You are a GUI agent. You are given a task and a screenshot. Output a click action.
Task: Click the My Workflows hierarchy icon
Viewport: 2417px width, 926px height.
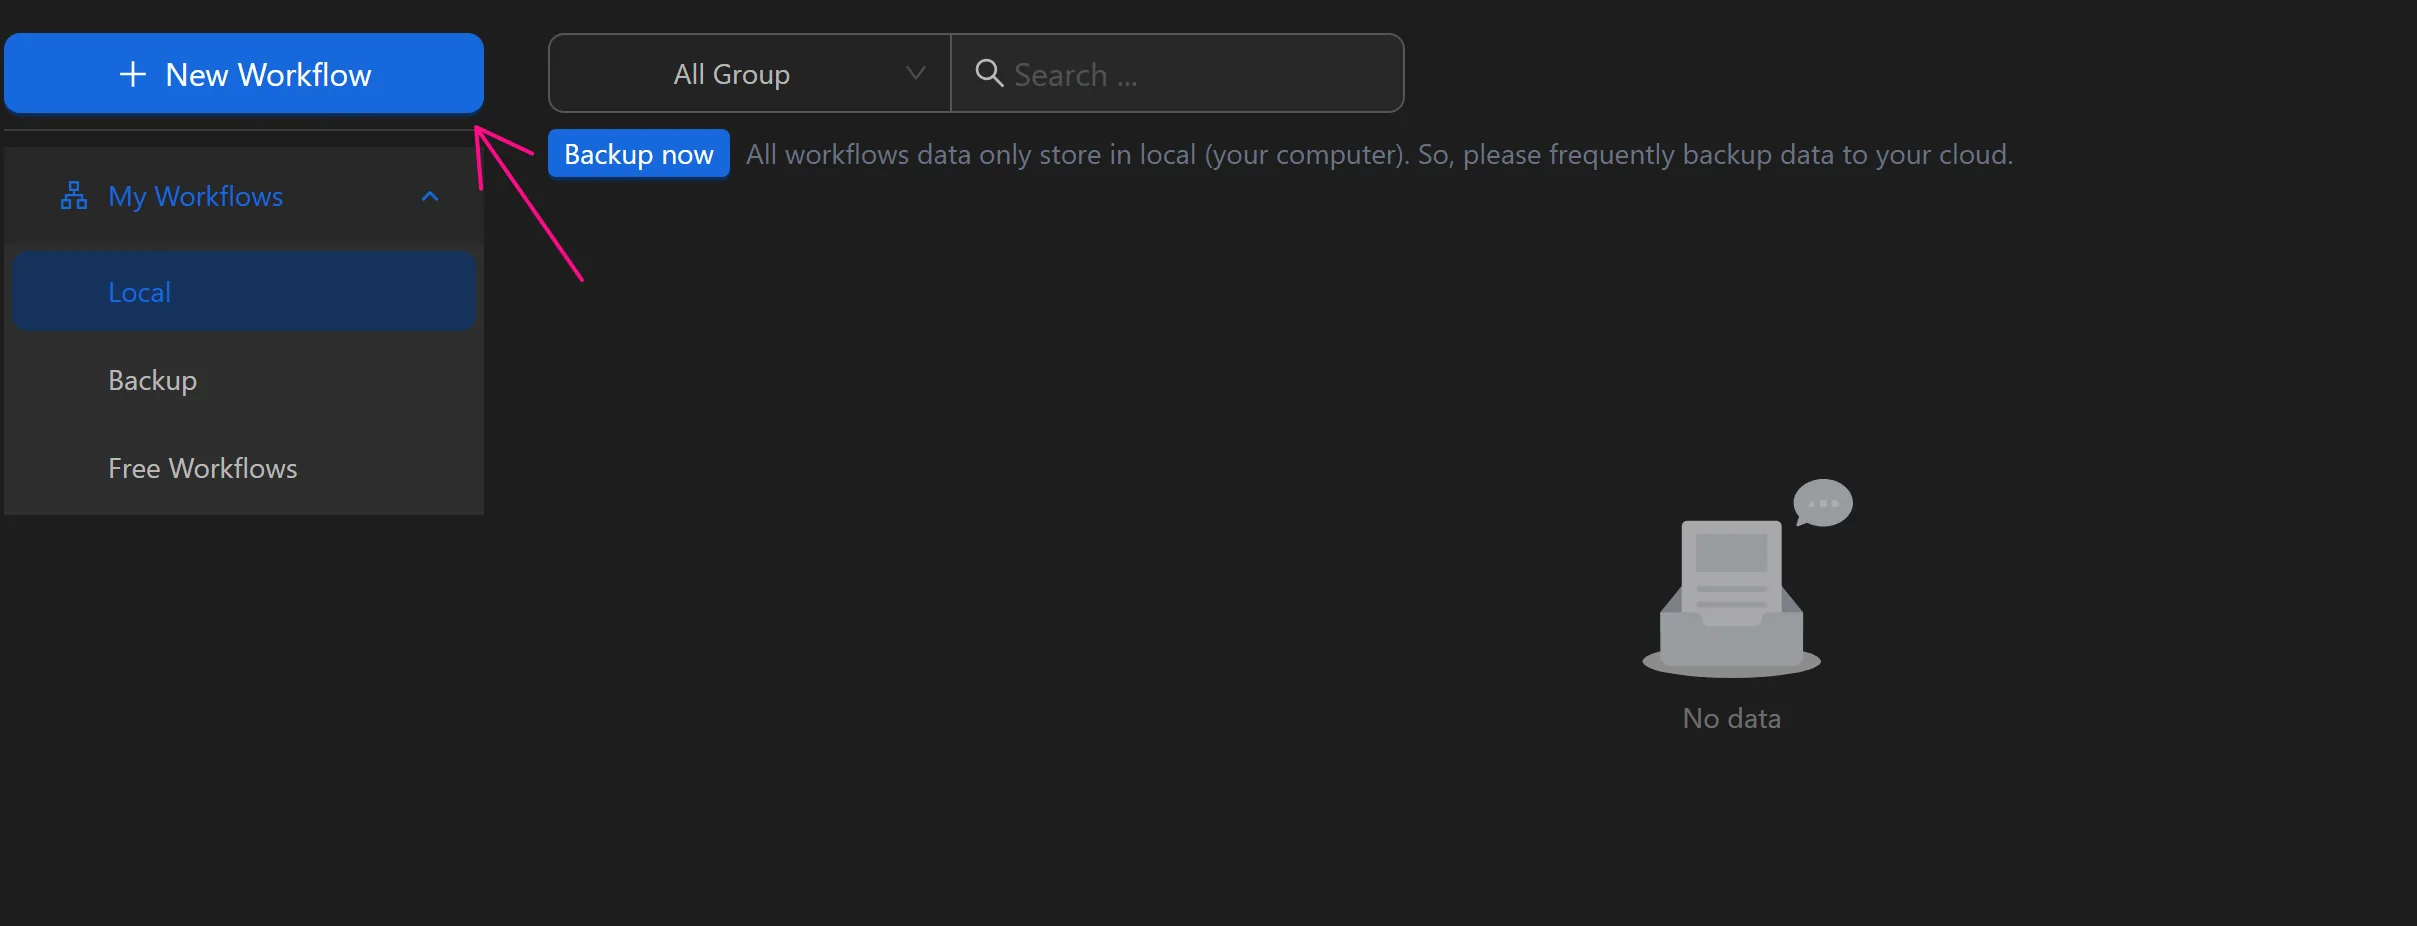pos(71,196)
